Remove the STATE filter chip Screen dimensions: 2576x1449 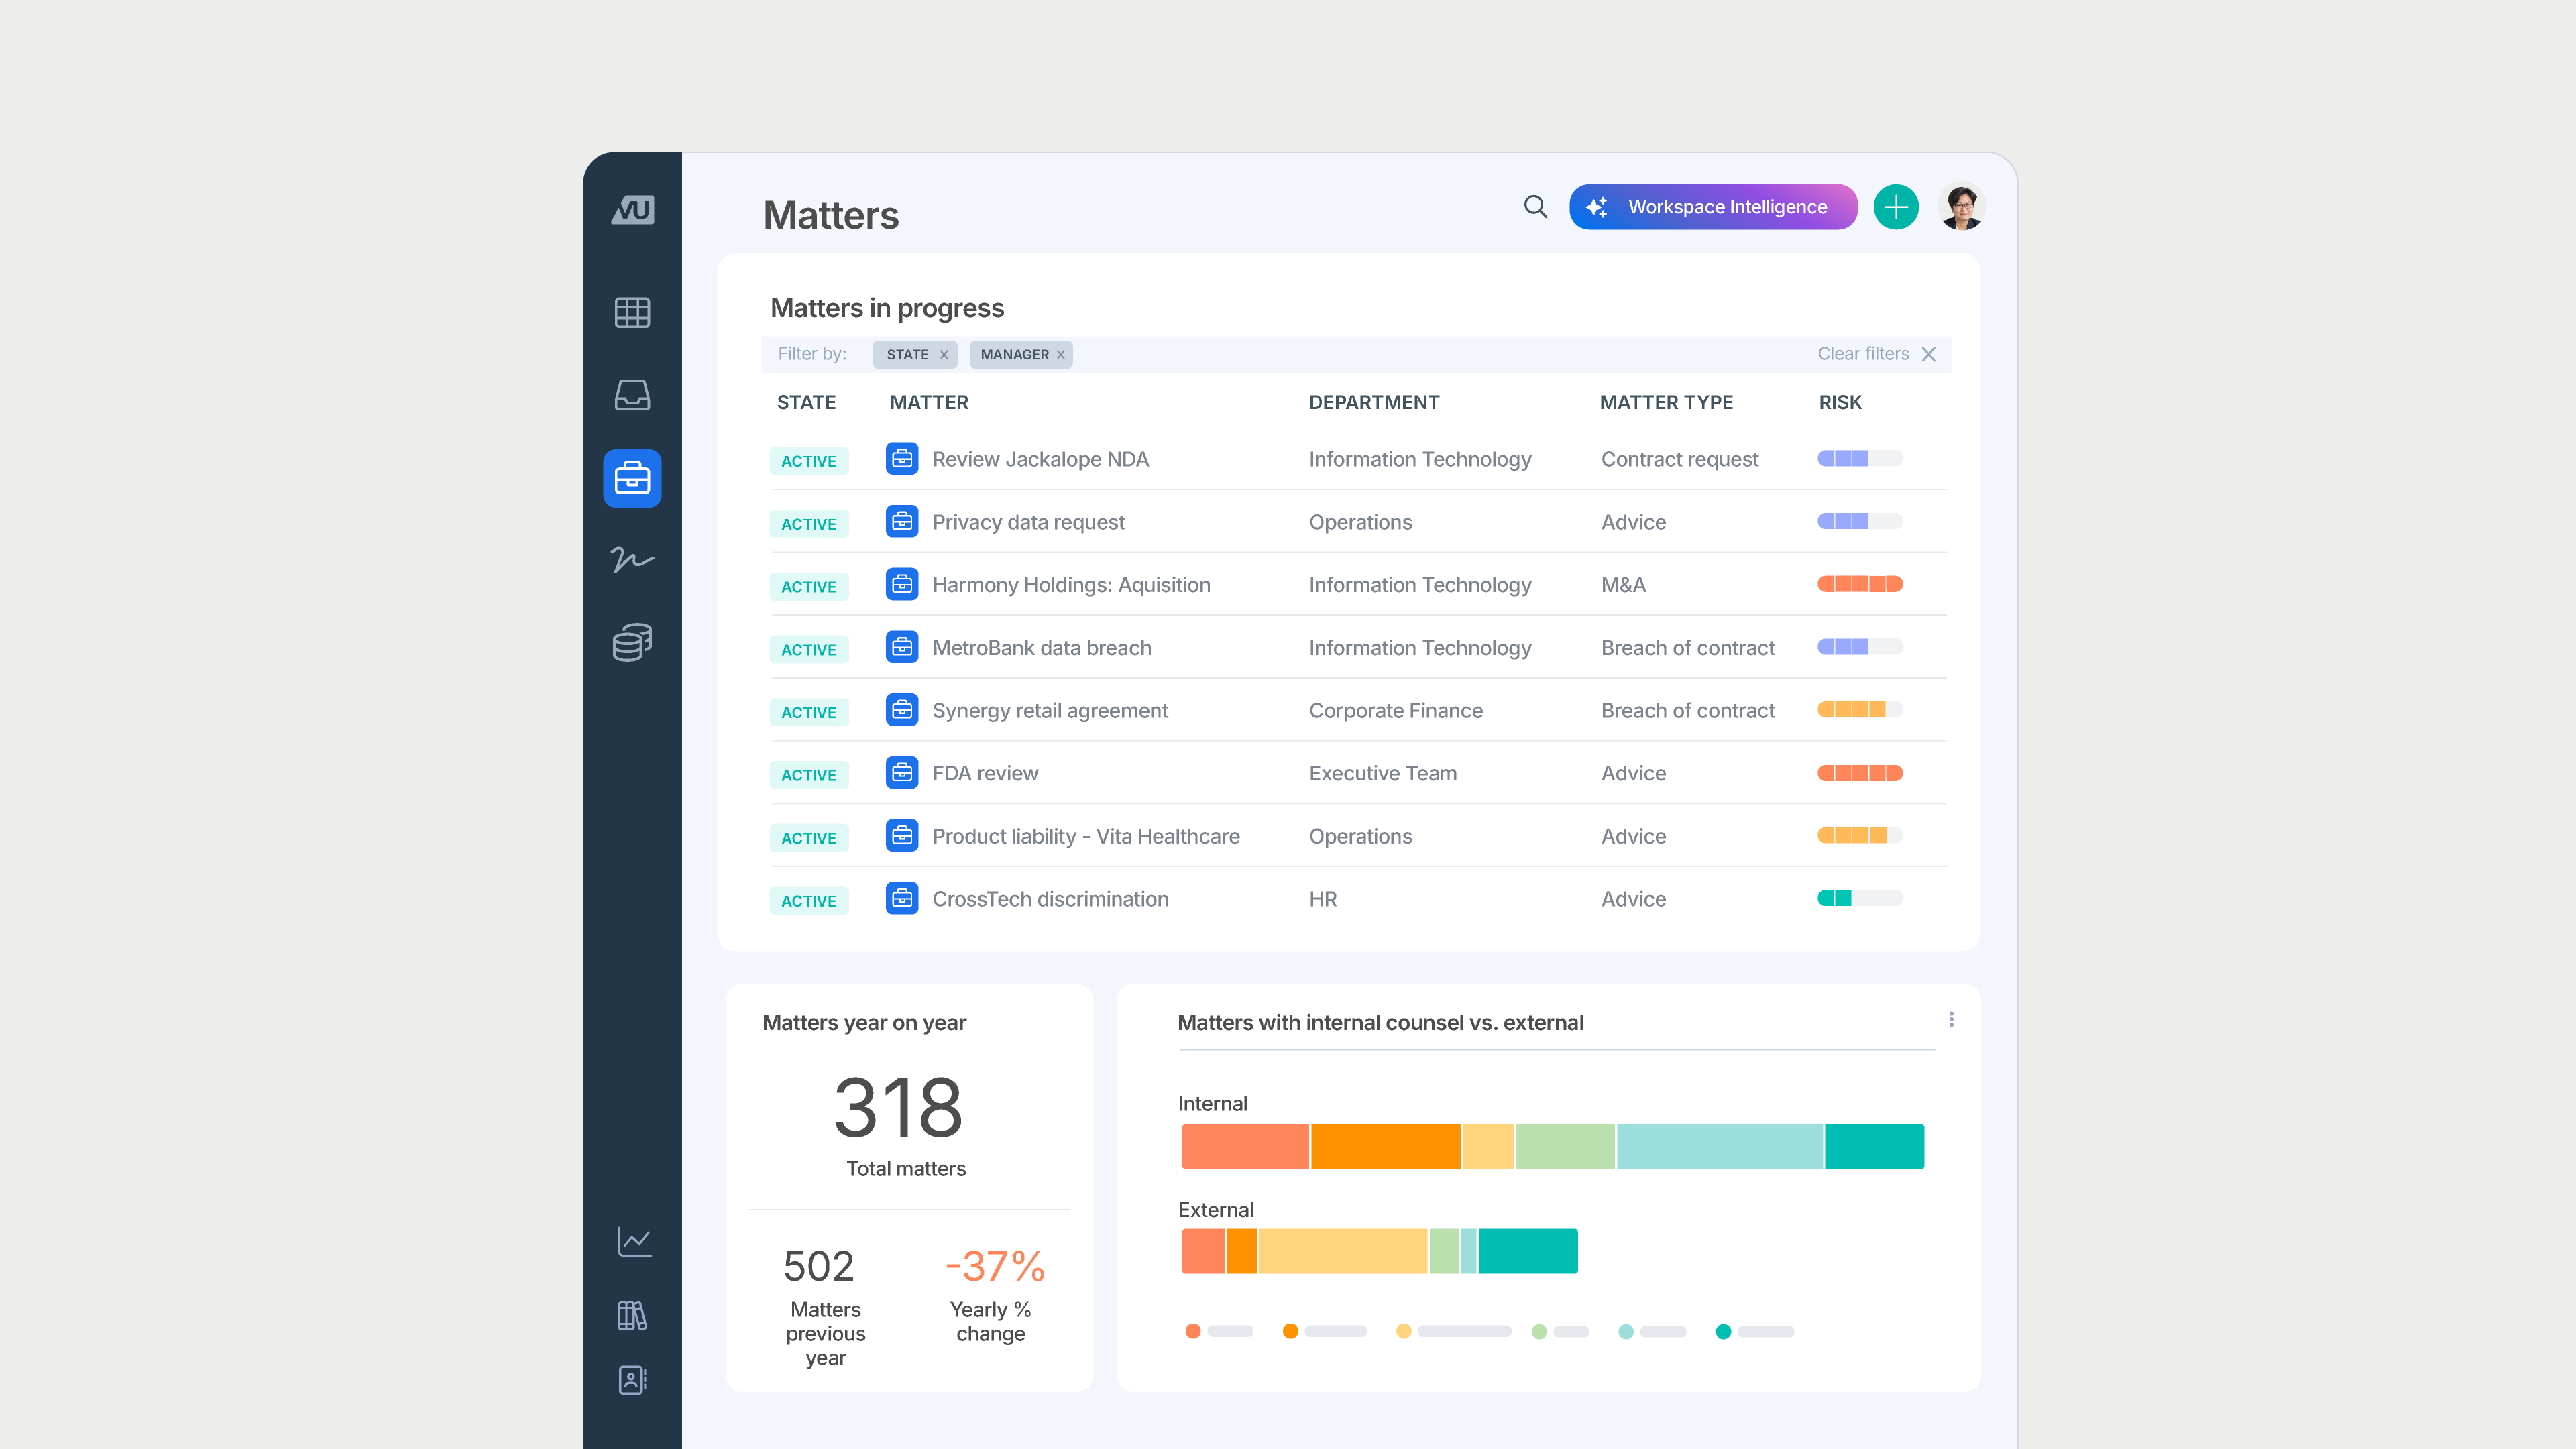point(943,355)
